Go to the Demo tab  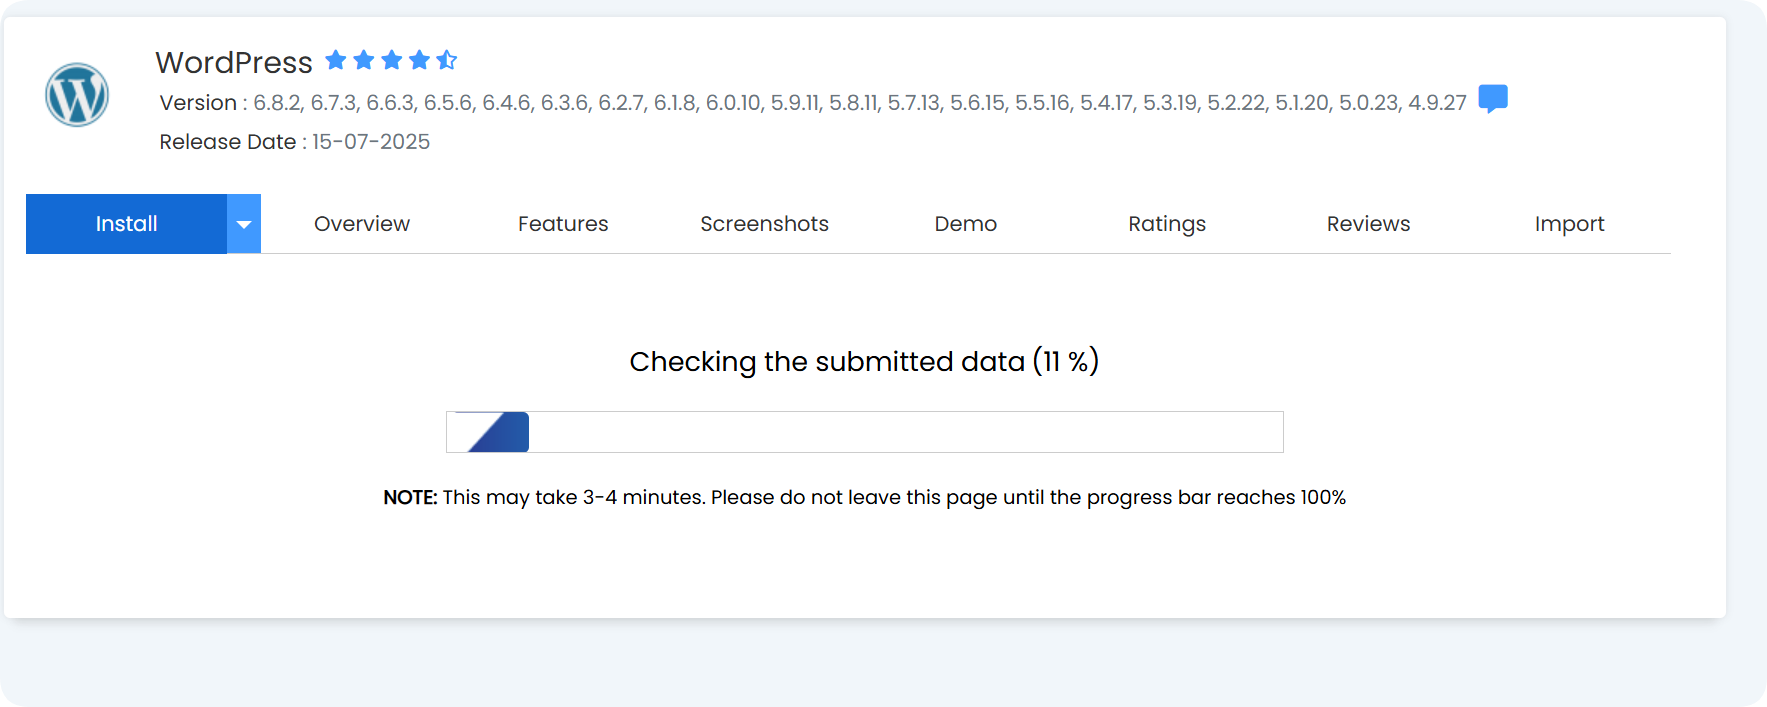tap(965, 224)
